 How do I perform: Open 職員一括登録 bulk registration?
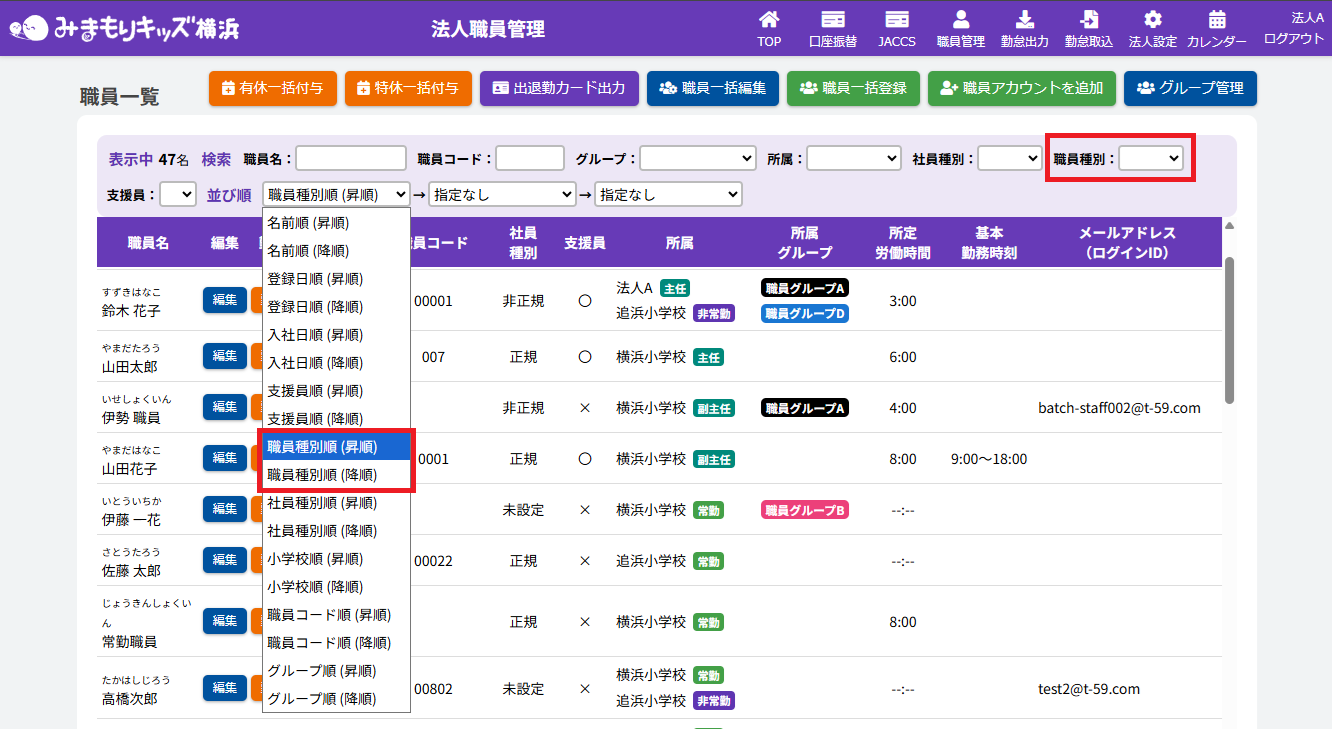click(853, 88)
